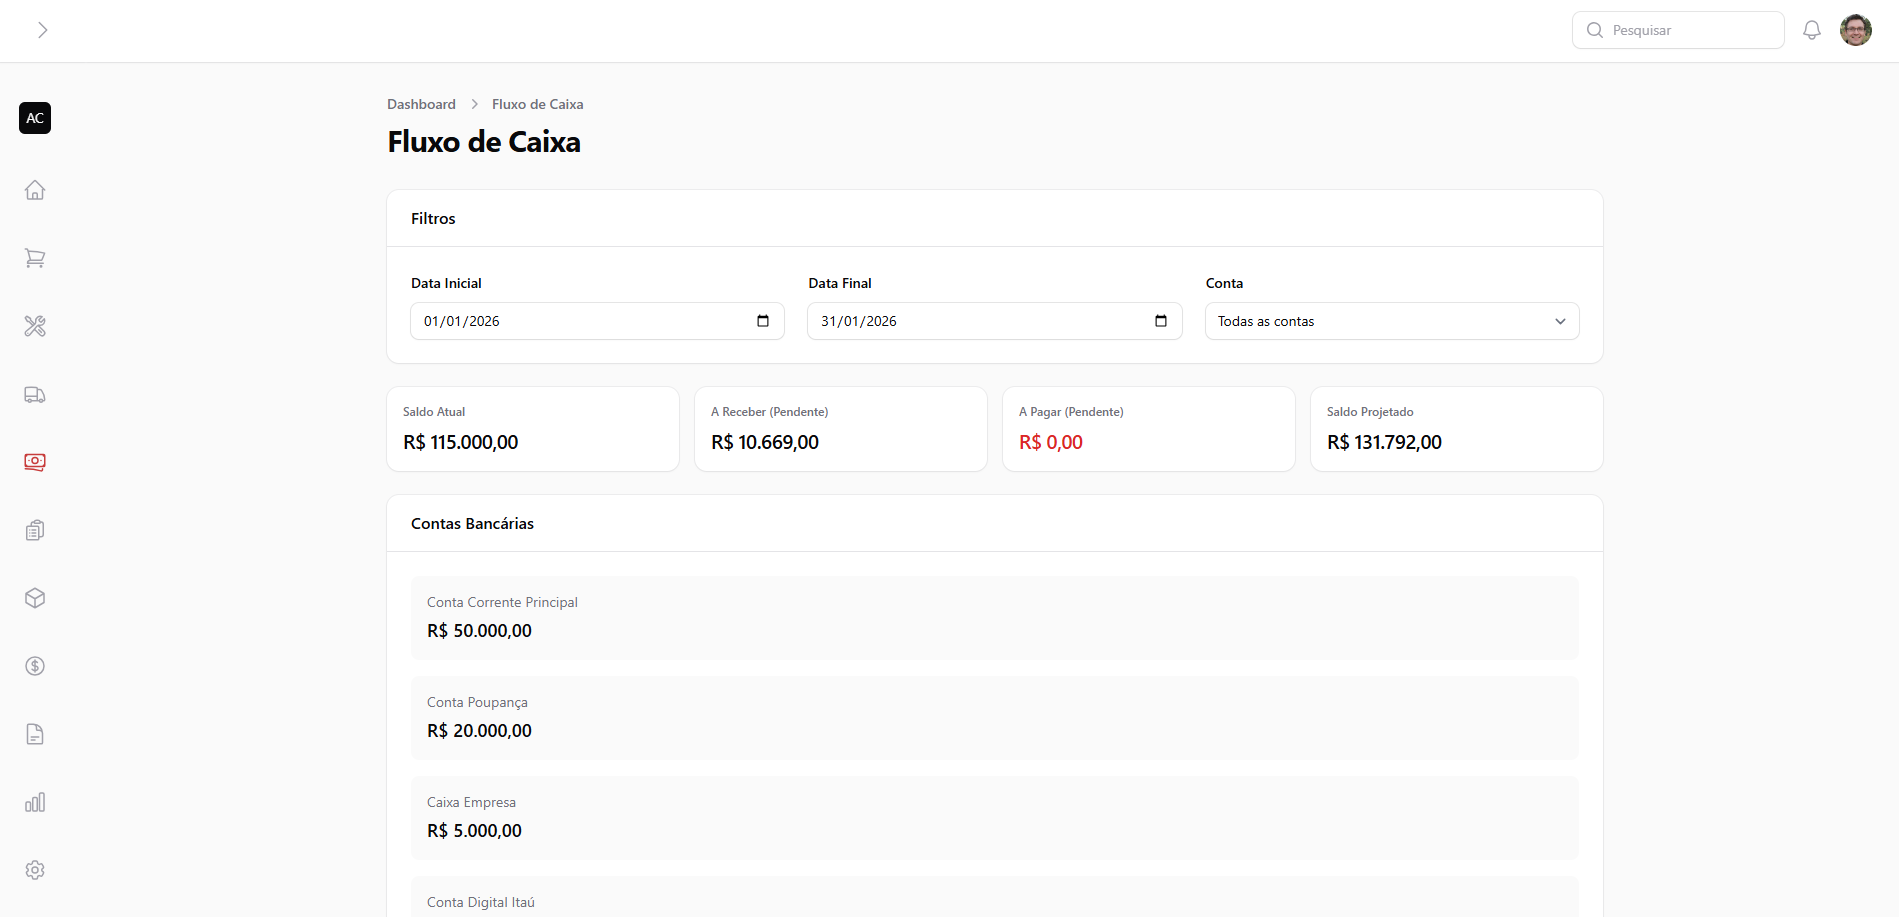Screen dimensions: 1899x917
Task: Open the wrench and screwdriver tools icon
Action: (35, 326)
